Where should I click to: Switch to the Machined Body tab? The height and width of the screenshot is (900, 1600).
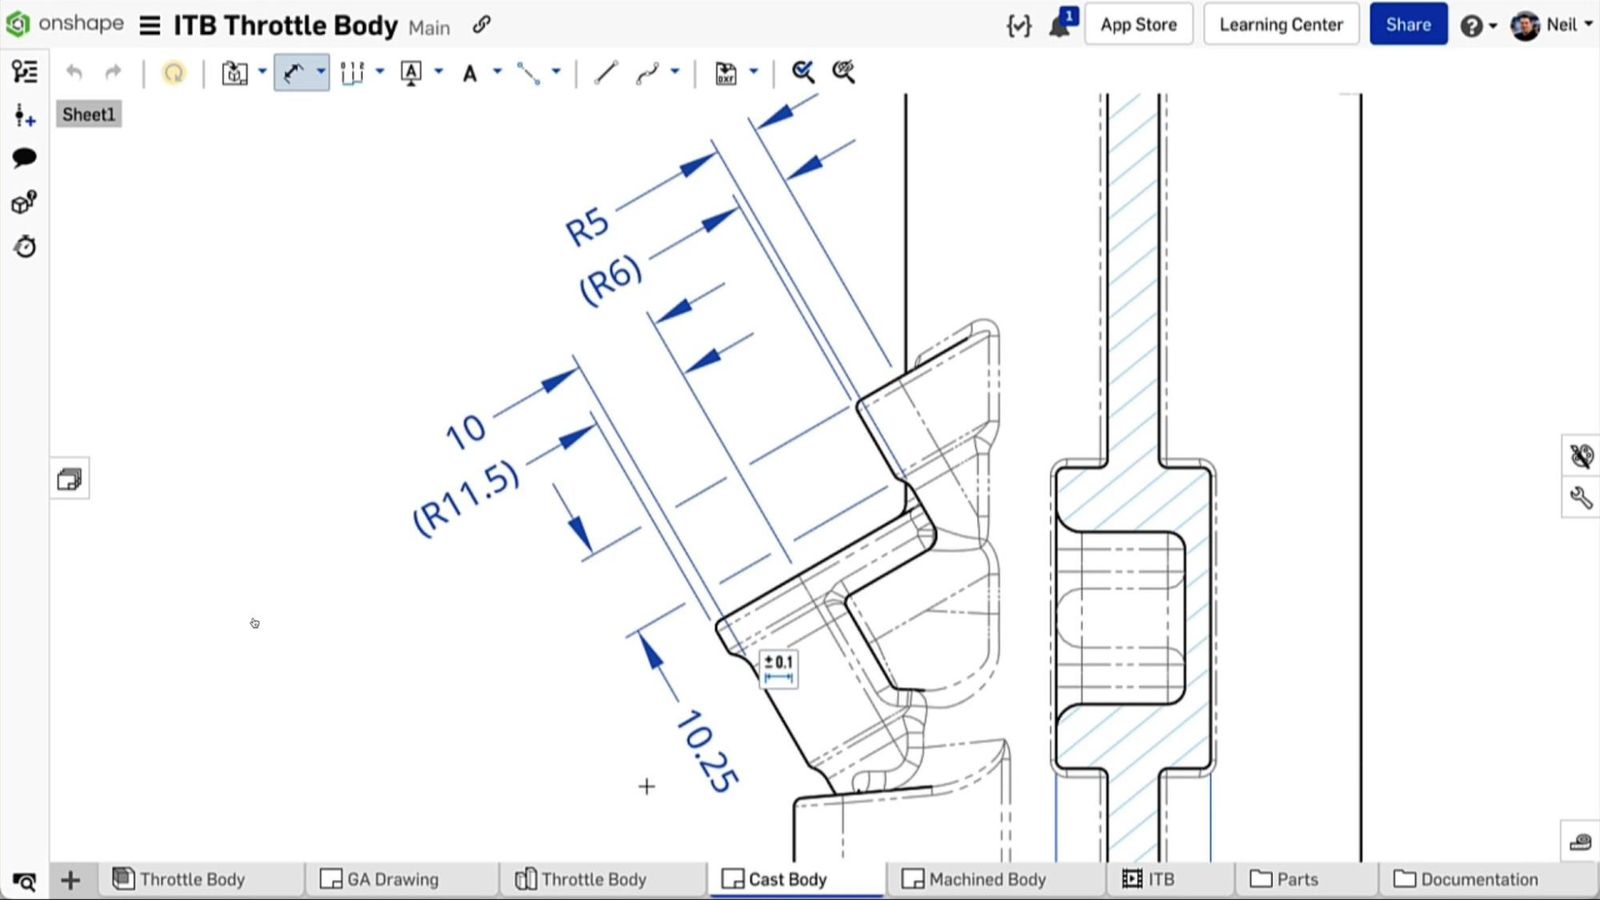pyautogui.click(x=975, y=879)
